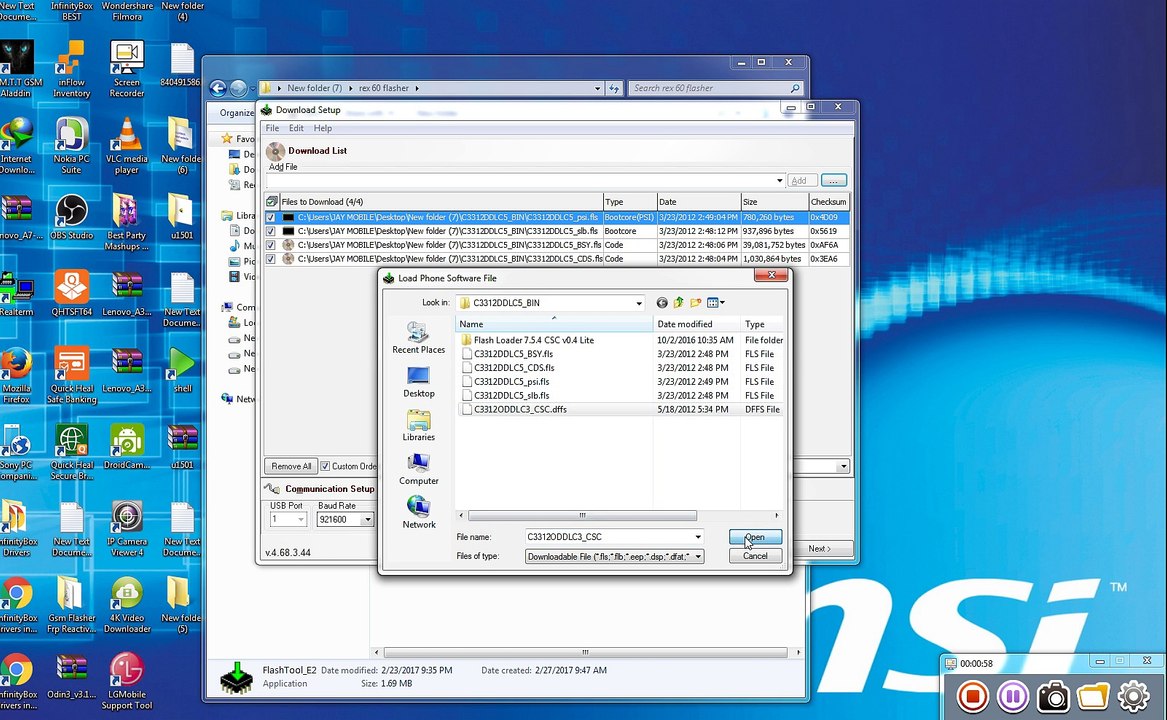Expand the File name dropdown
The image size is (1167, 720).
tap(697, 537)
